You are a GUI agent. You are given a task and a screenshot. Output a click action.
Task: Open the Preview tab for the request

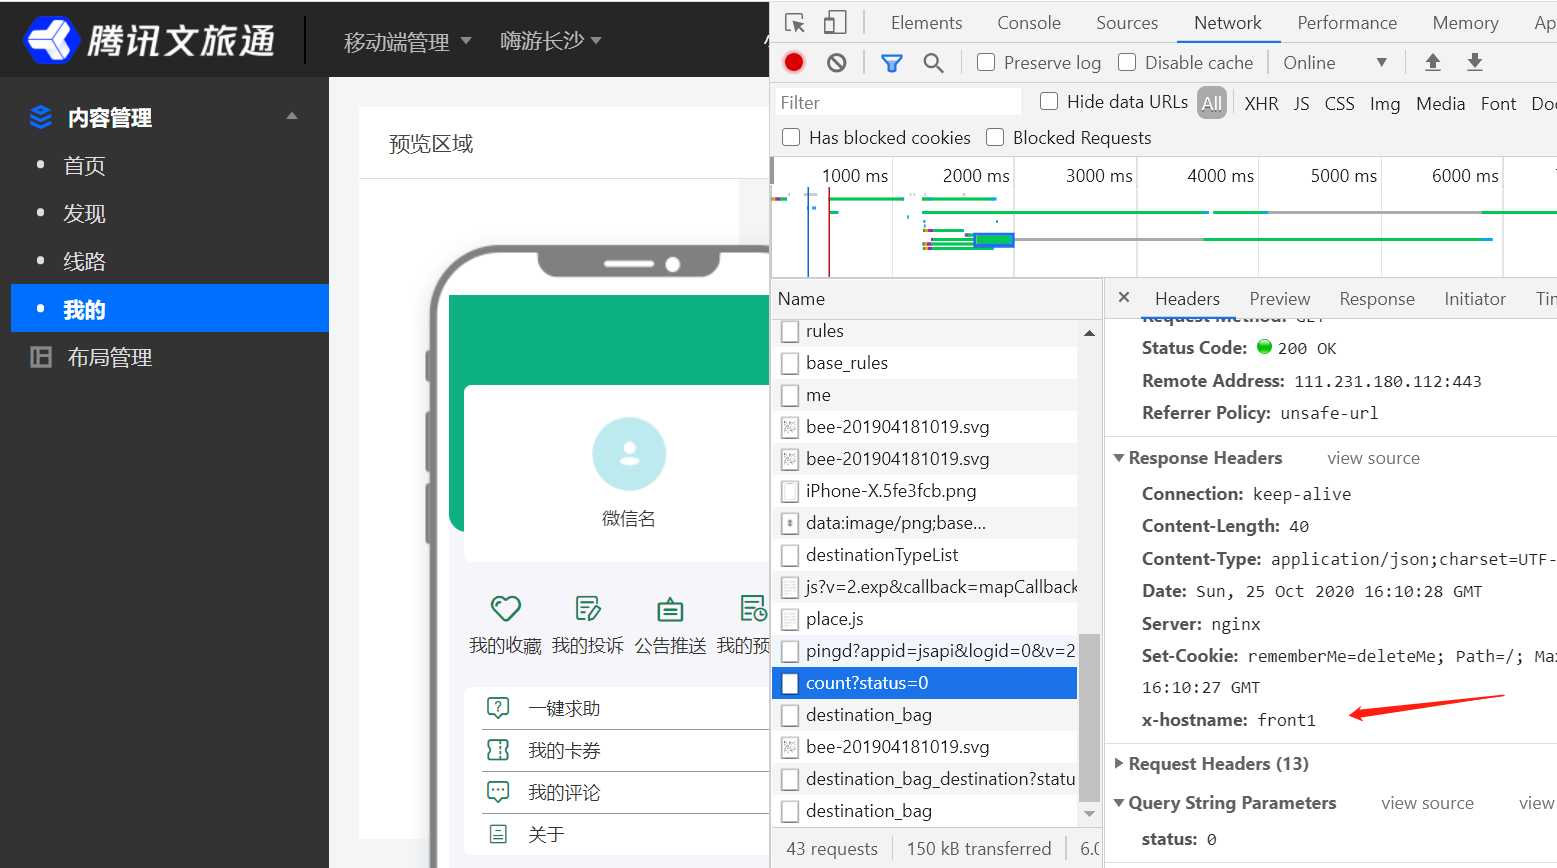click(1279, 298)
